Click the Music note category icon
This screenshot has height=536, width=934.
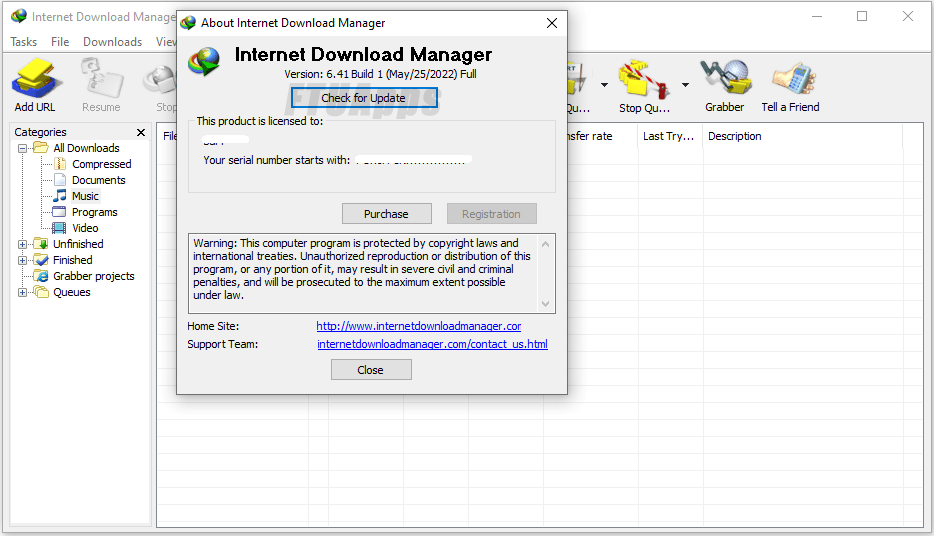click(x=60, y=196)
